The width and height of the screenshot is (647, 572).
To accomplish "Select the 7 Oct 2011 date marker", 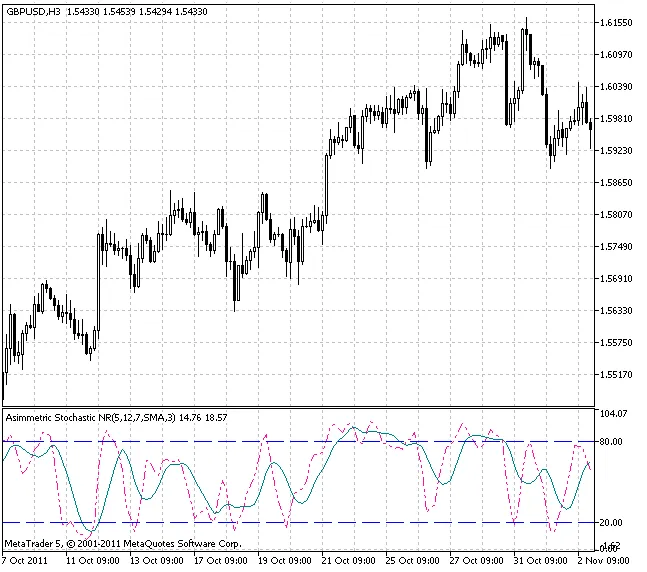I will (29, 560).
